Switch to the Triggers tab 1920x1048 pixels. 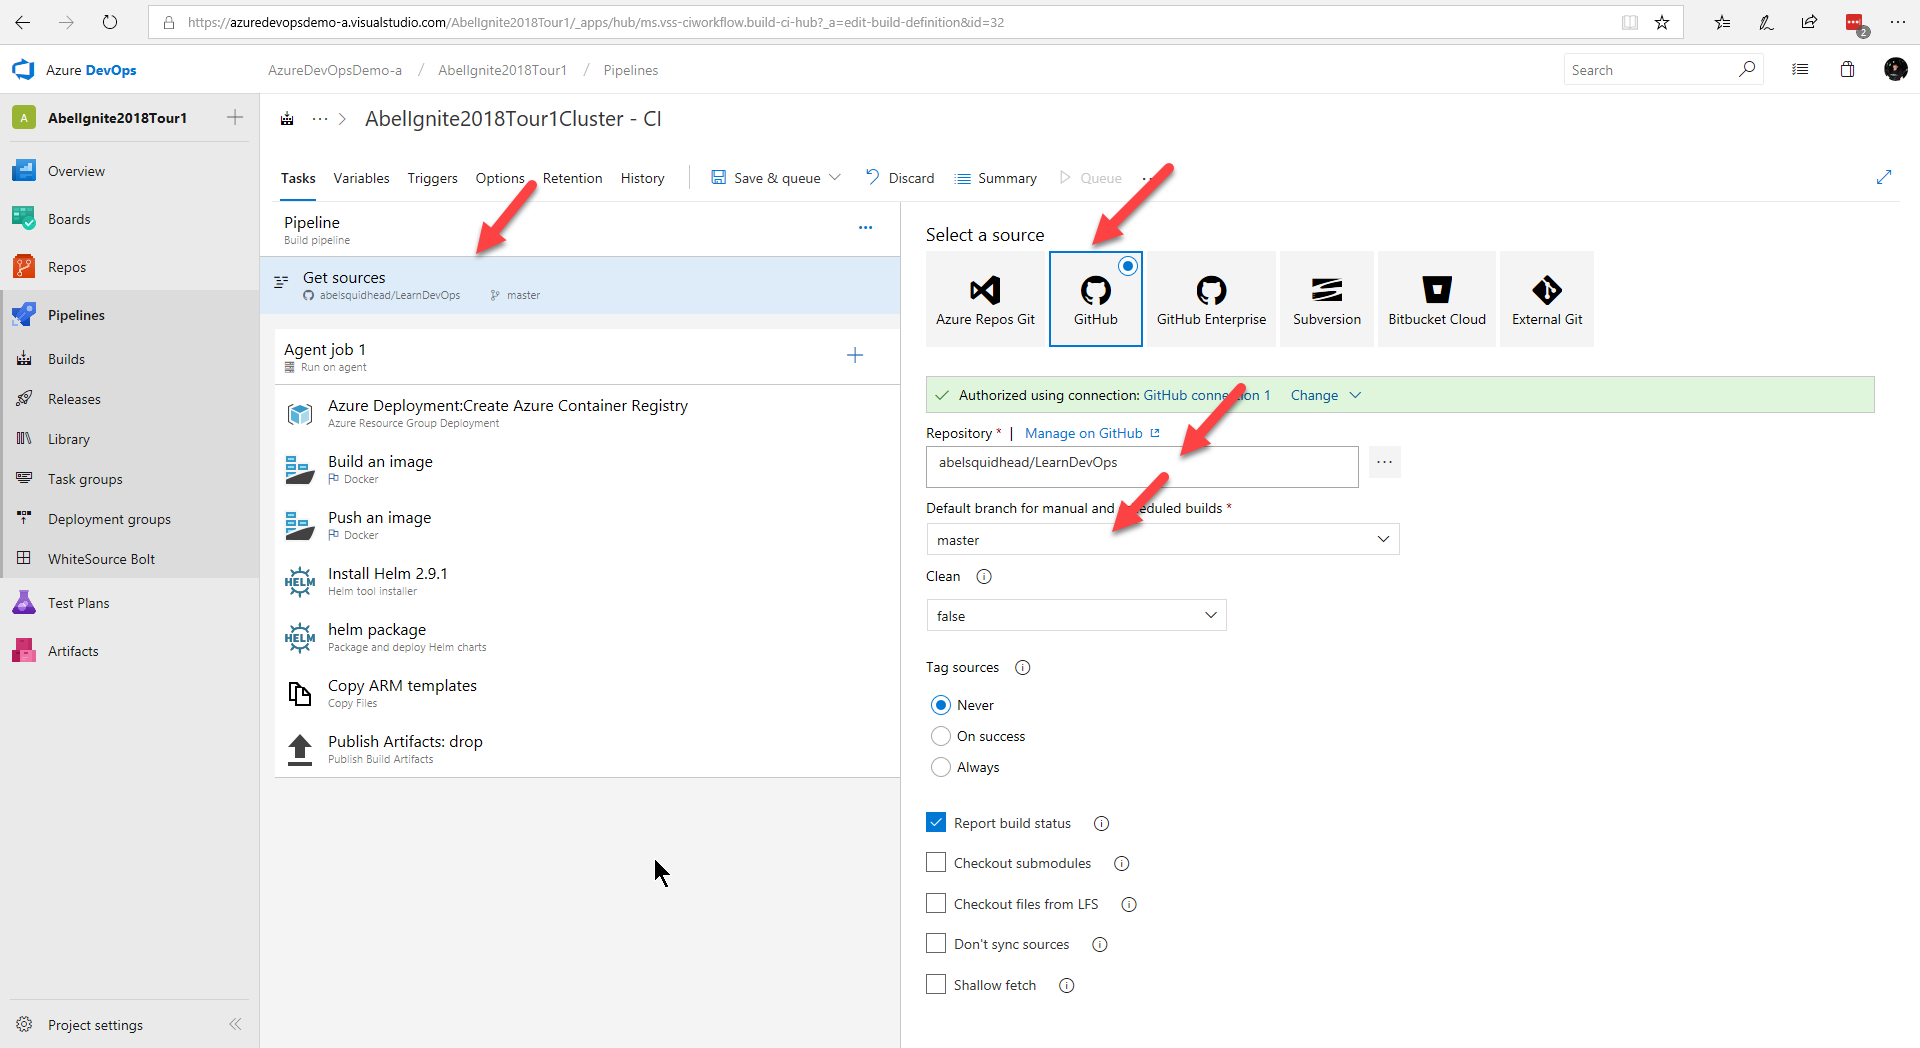coord(432,178)
